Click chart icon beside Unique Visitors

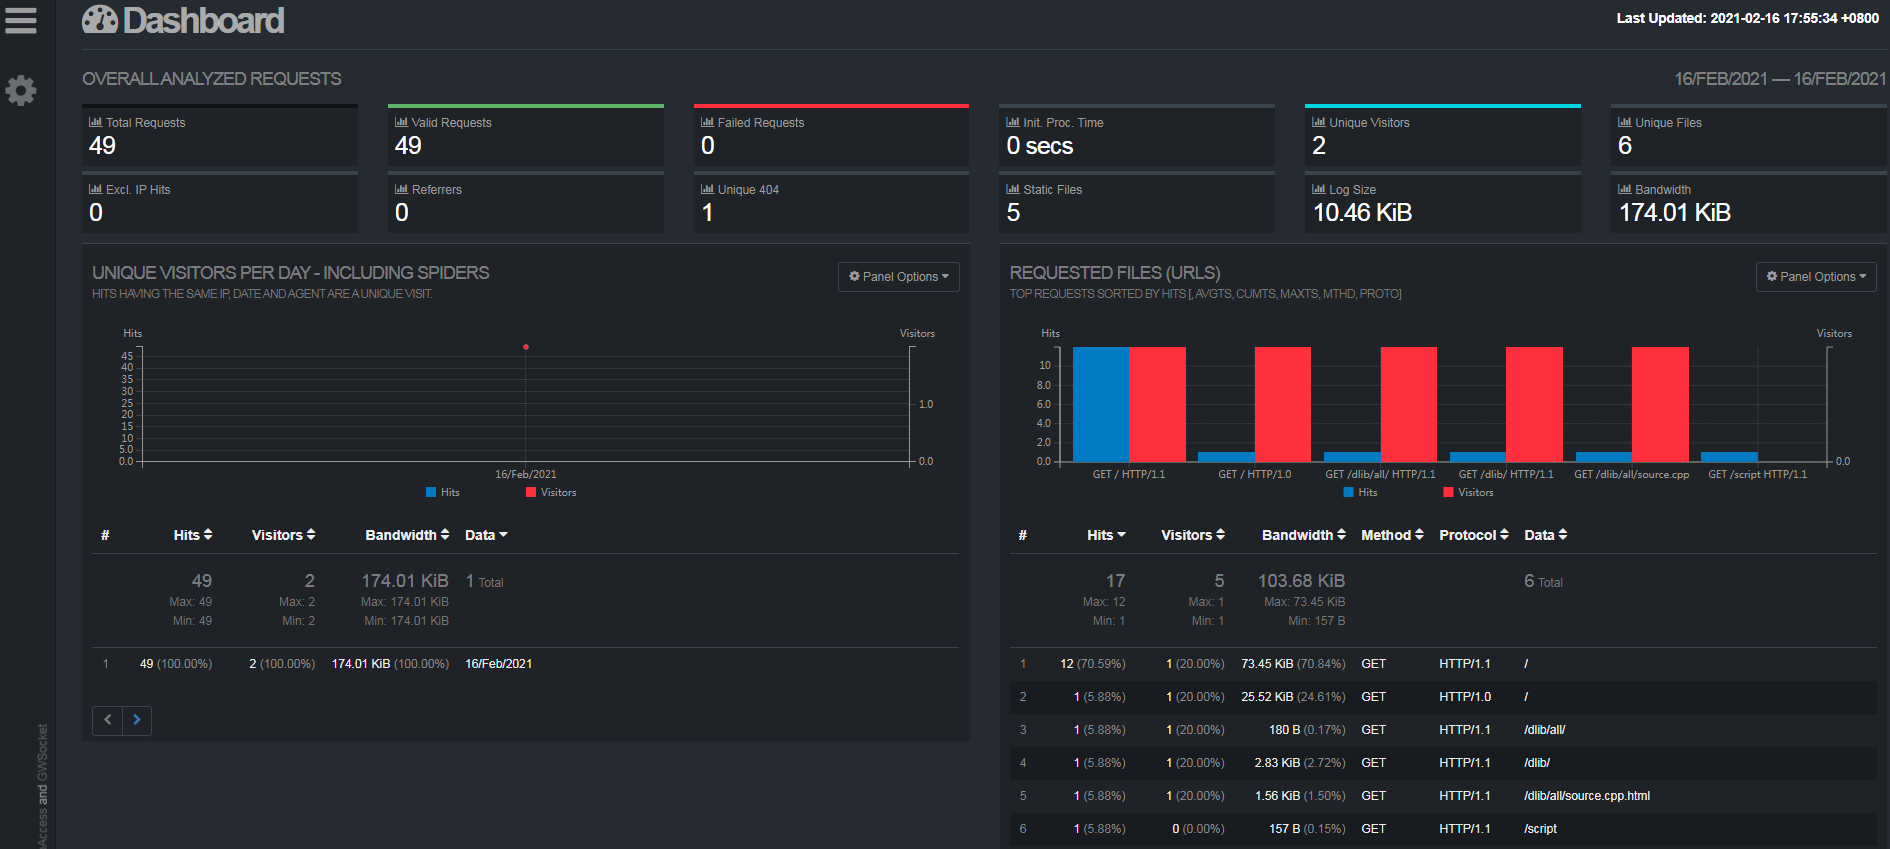pyautogui.click(x=1318, y=122)
